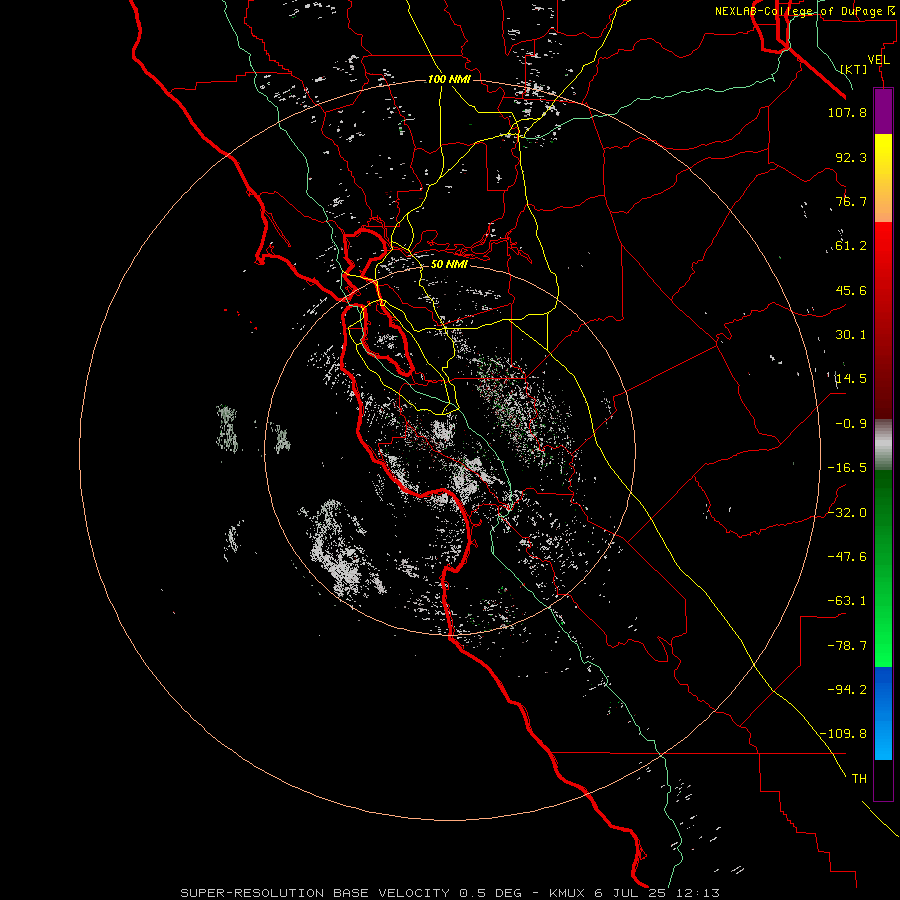The image size is (900, 900).
Task: Select the 61.2 legend value
Action: [x=851, y=246]
